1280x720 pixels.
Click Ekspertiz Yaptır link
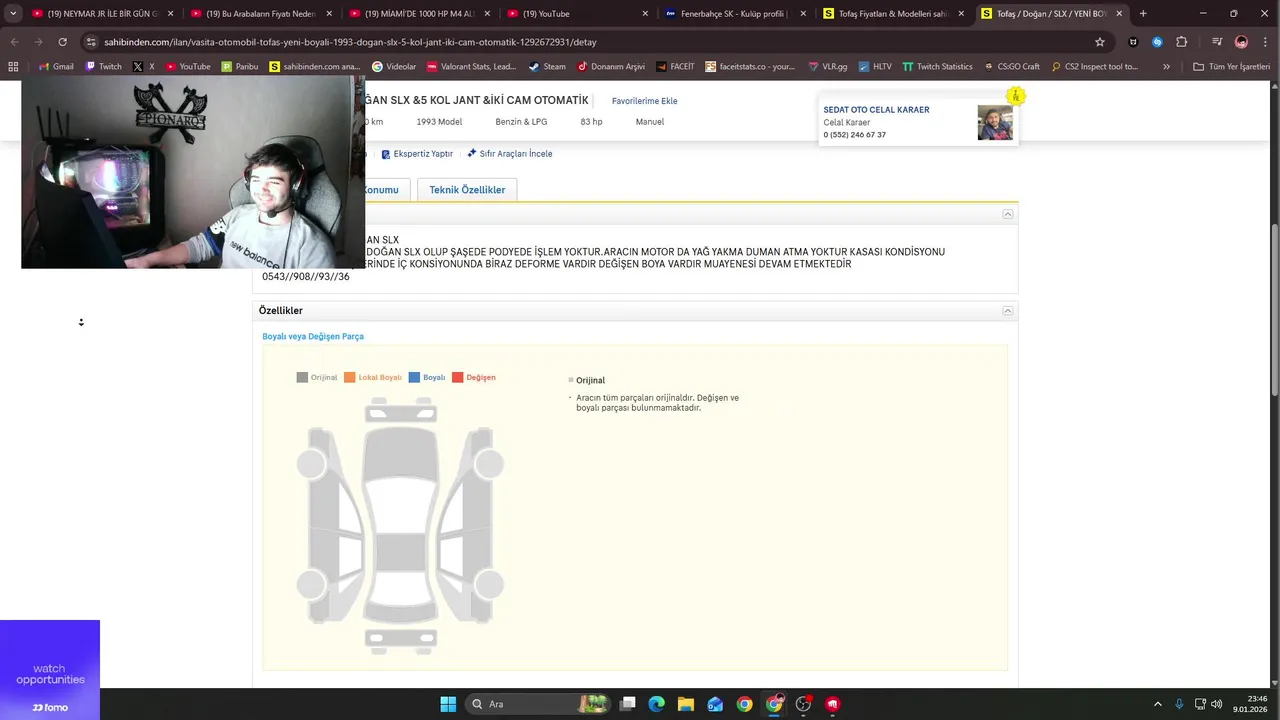[x=417, y=154]
